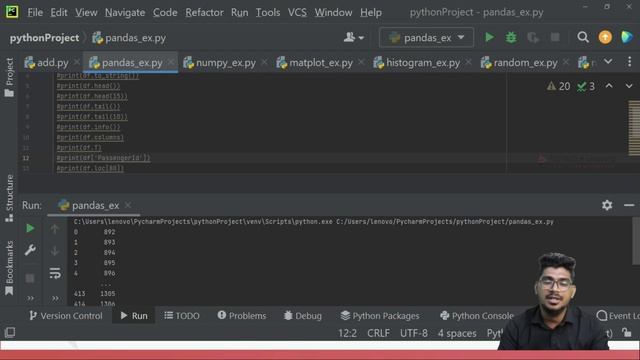Open the TODO tool window

[x=182, y=316]
